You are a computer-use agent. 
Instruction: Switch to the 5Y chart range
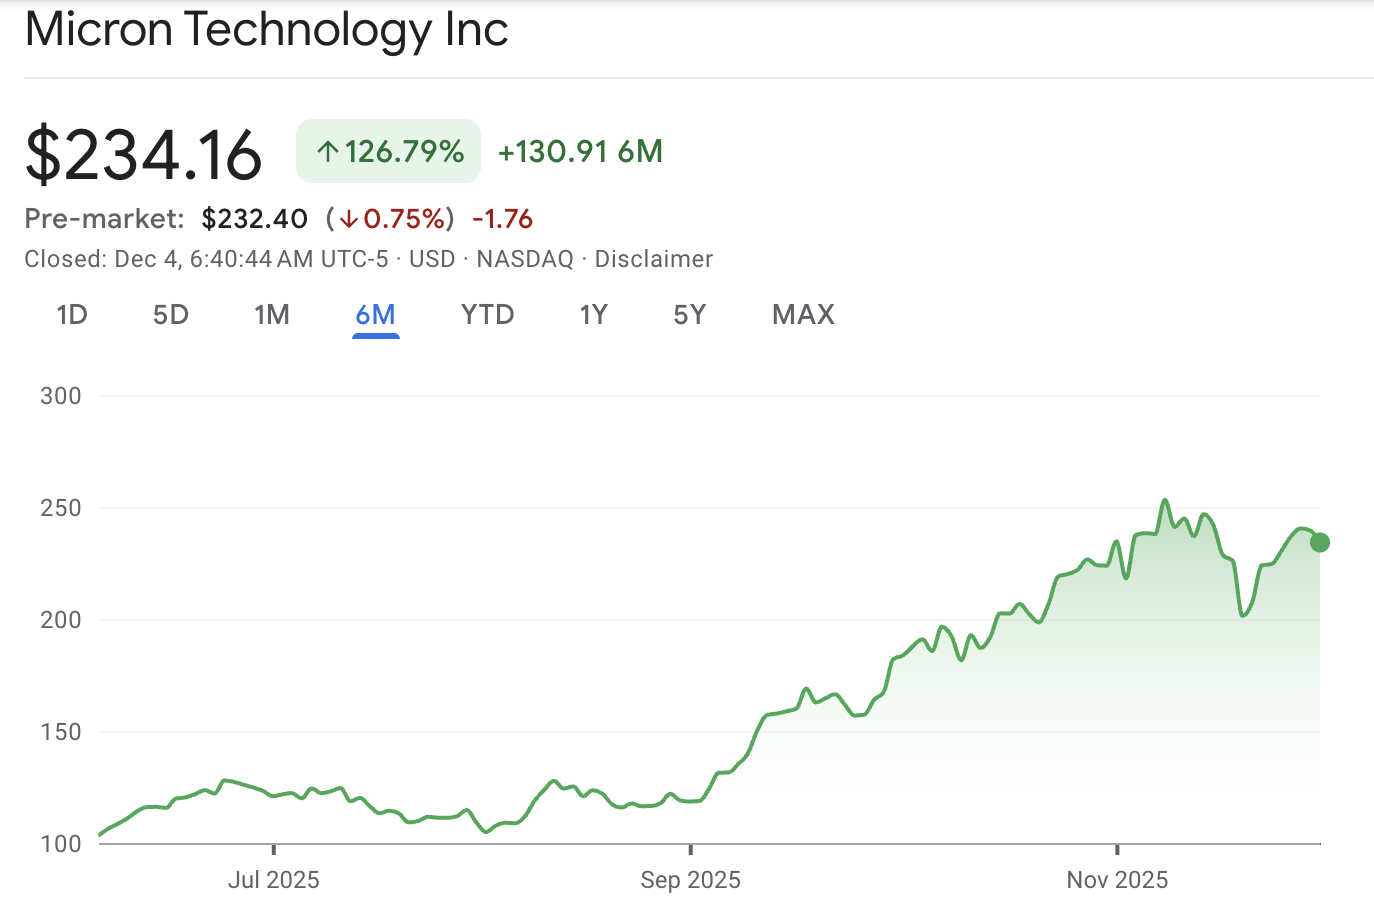click(689, 314)
